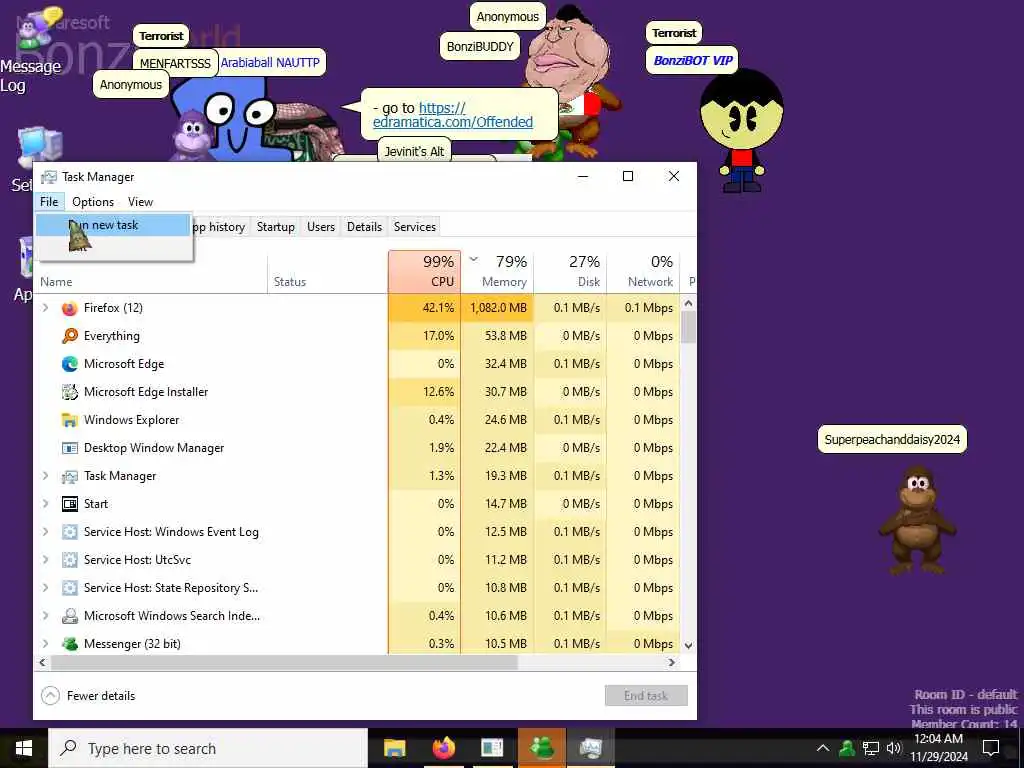The width and height of the screenshot is (1024, 768).
Task: Click Firefox memory value 1,082.0 MB
Action: [498, 308]
